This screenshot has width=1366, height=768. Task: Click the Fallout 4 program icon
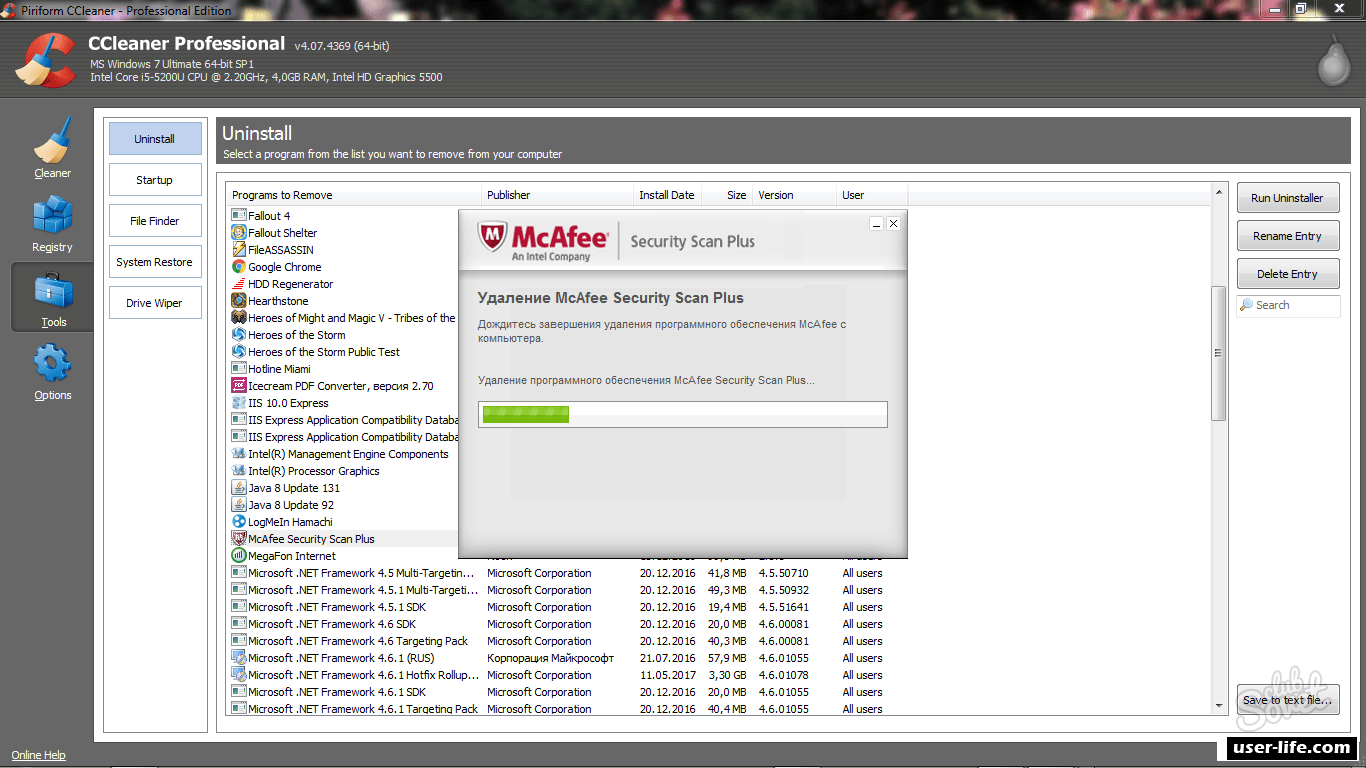(239, 216)
